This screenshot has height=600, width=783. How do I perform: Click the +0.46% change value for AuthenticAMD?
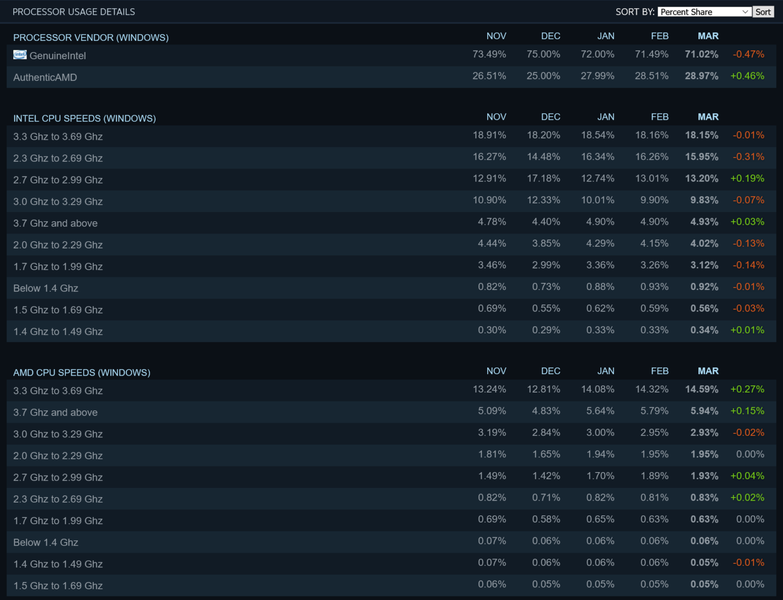[x=747, y=76]
